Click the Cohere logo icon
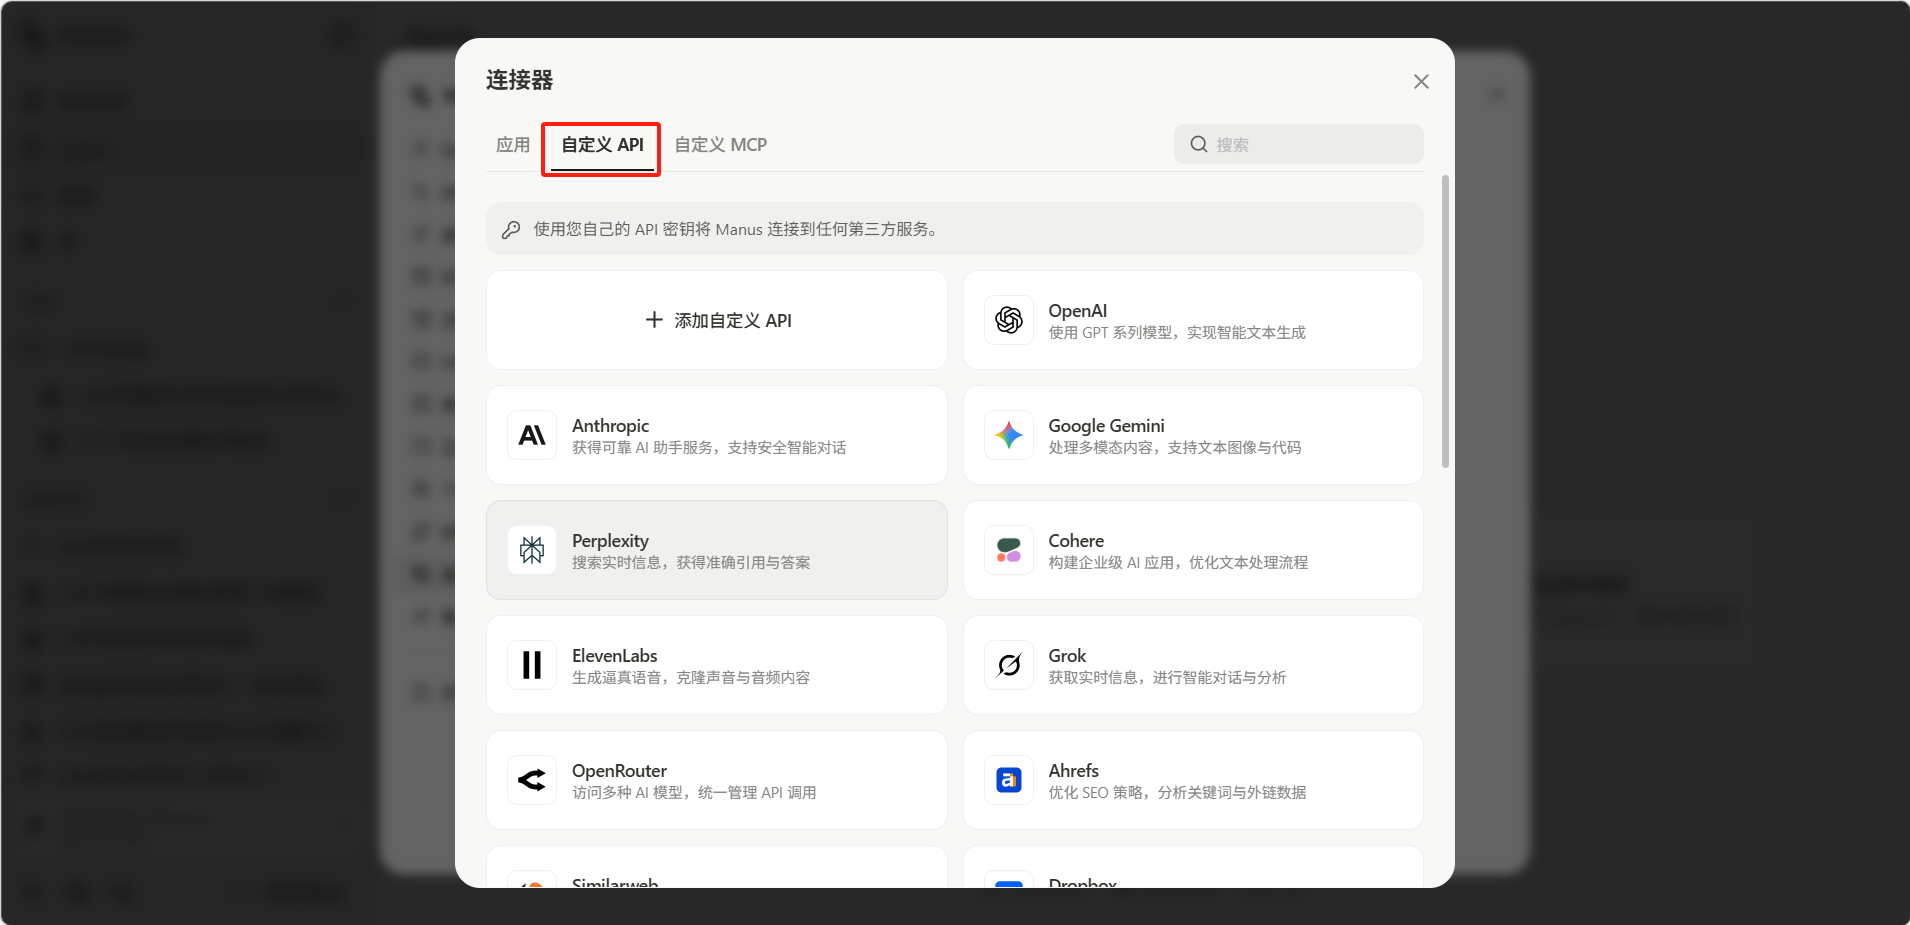This screenshot has width=1910, height=925. point(1009,550)
